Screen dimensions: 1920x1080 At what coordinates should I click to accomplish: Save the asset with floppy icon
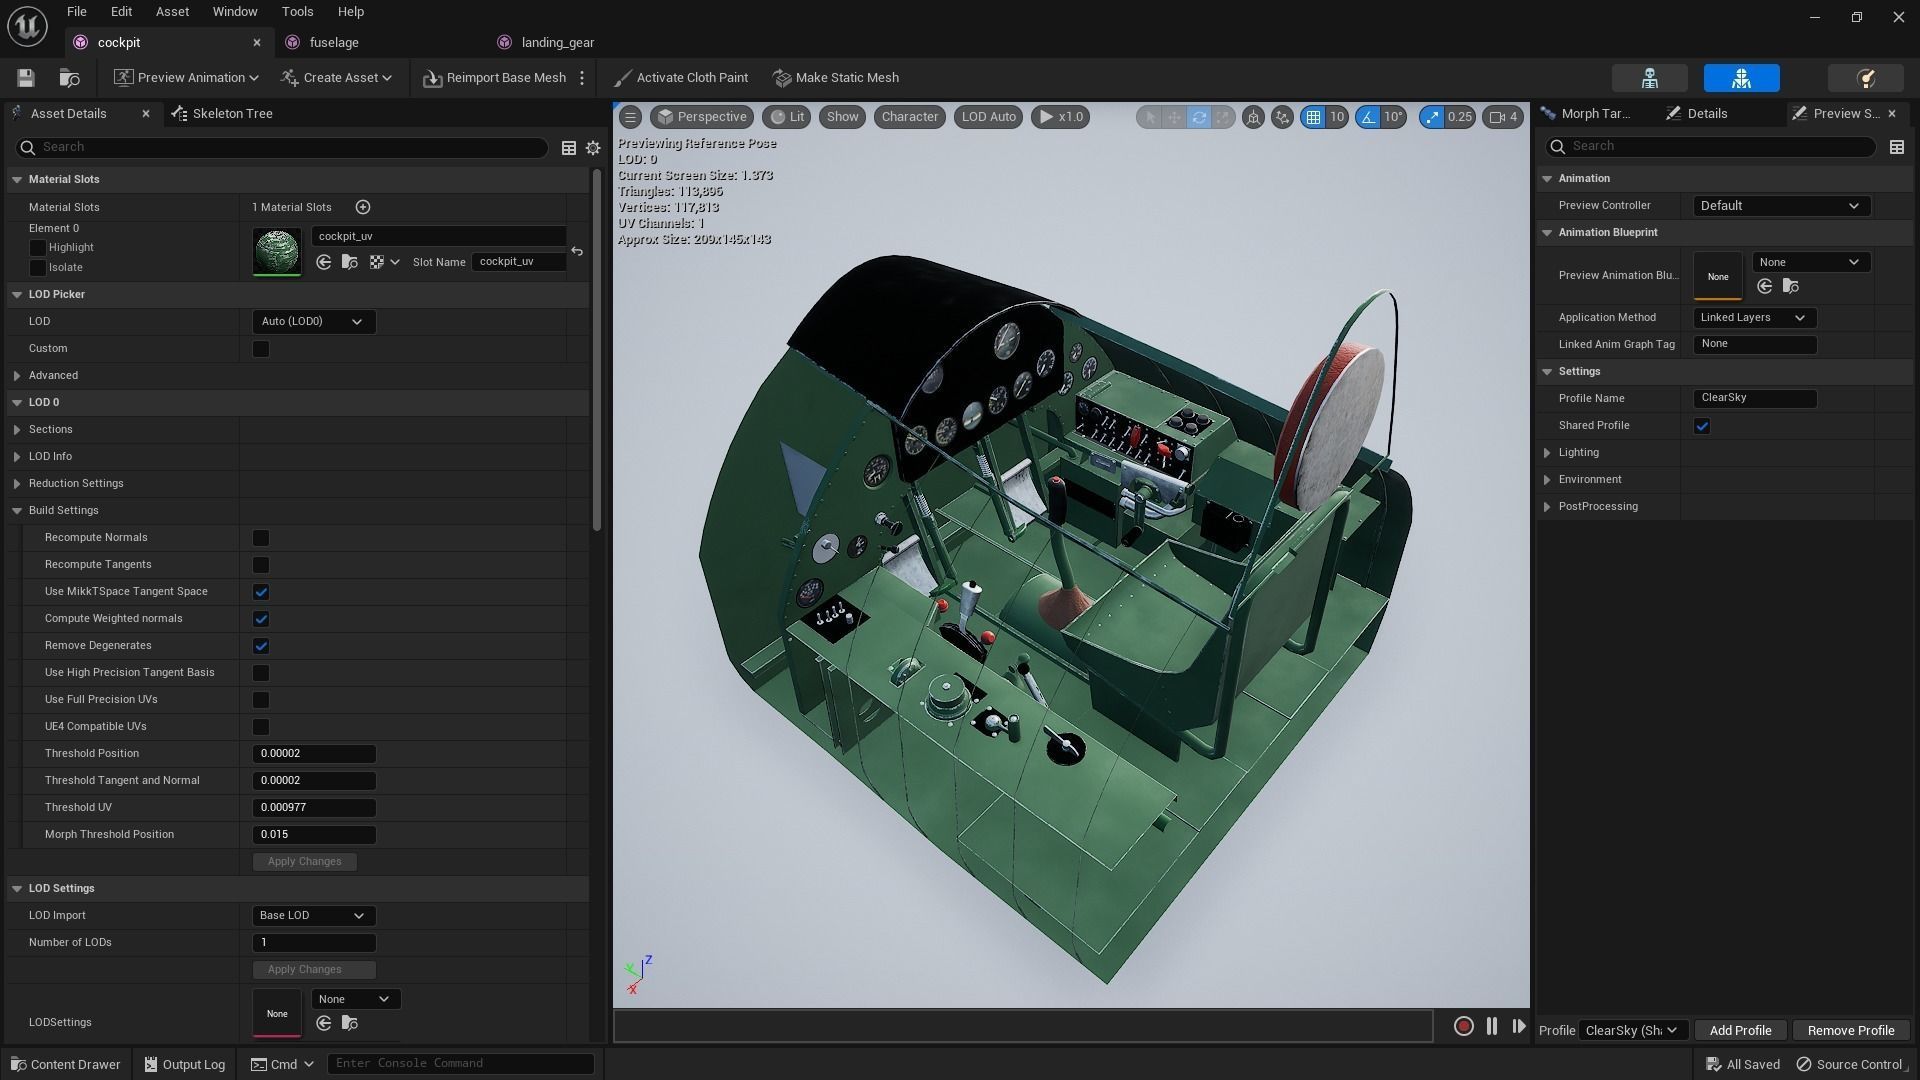click(26, 78)
